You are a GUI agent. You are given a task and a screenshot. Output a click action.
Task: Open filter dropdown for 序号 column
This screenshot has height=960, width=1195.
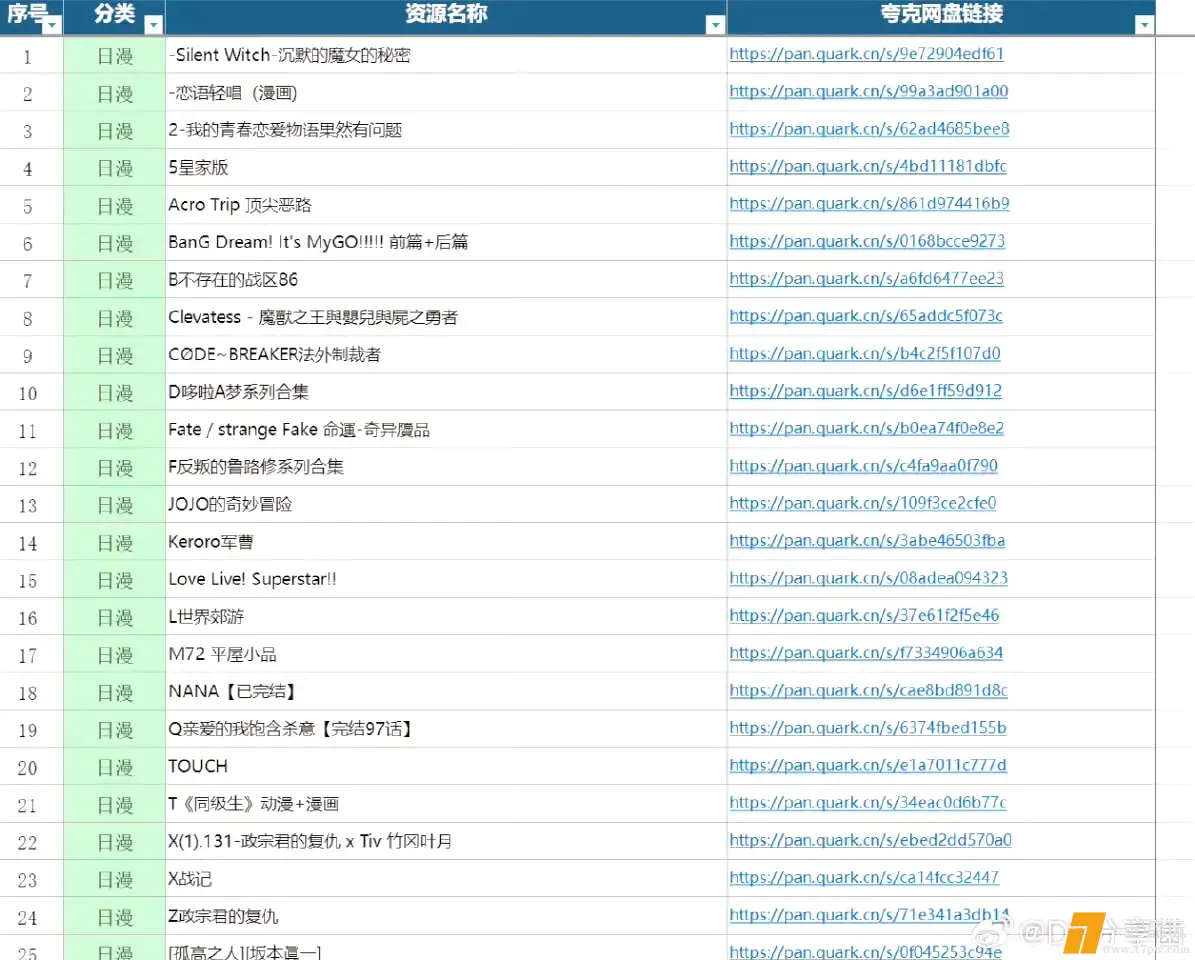tap(51, 26)
